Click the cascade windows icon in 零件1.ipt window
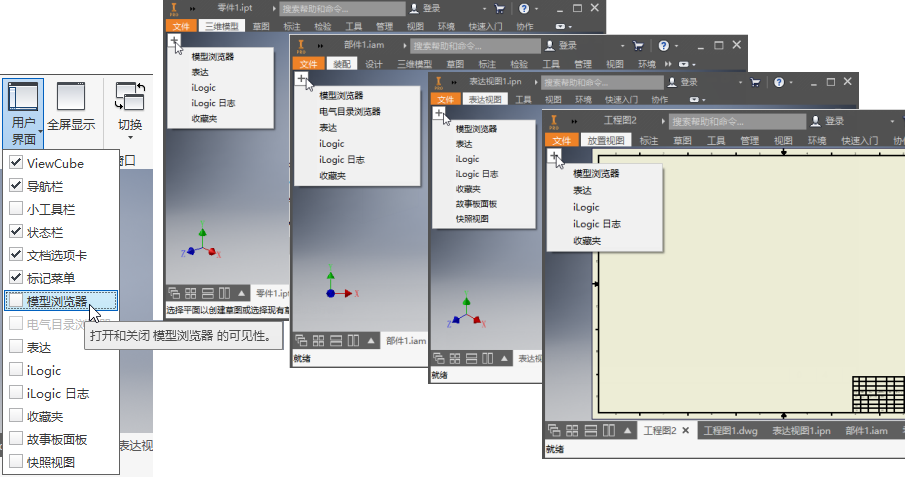Image resolution: width=905 pixels, height=481 pixels. point(174,293)
